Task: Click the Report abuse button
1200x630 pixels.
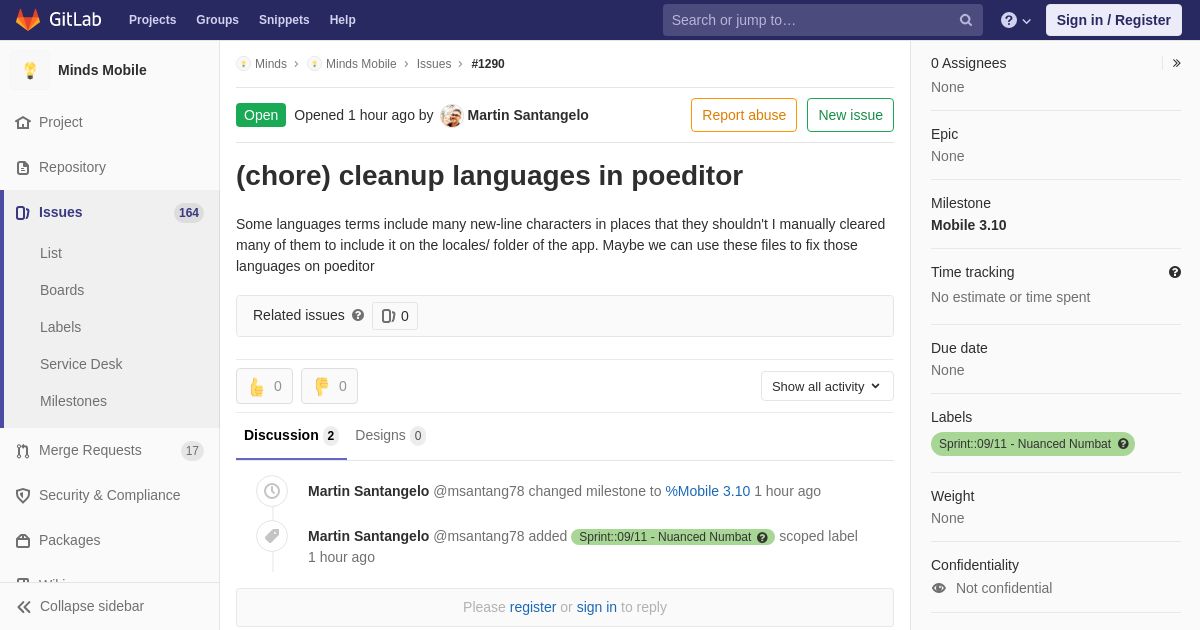Action: click(x=744, y=115)
